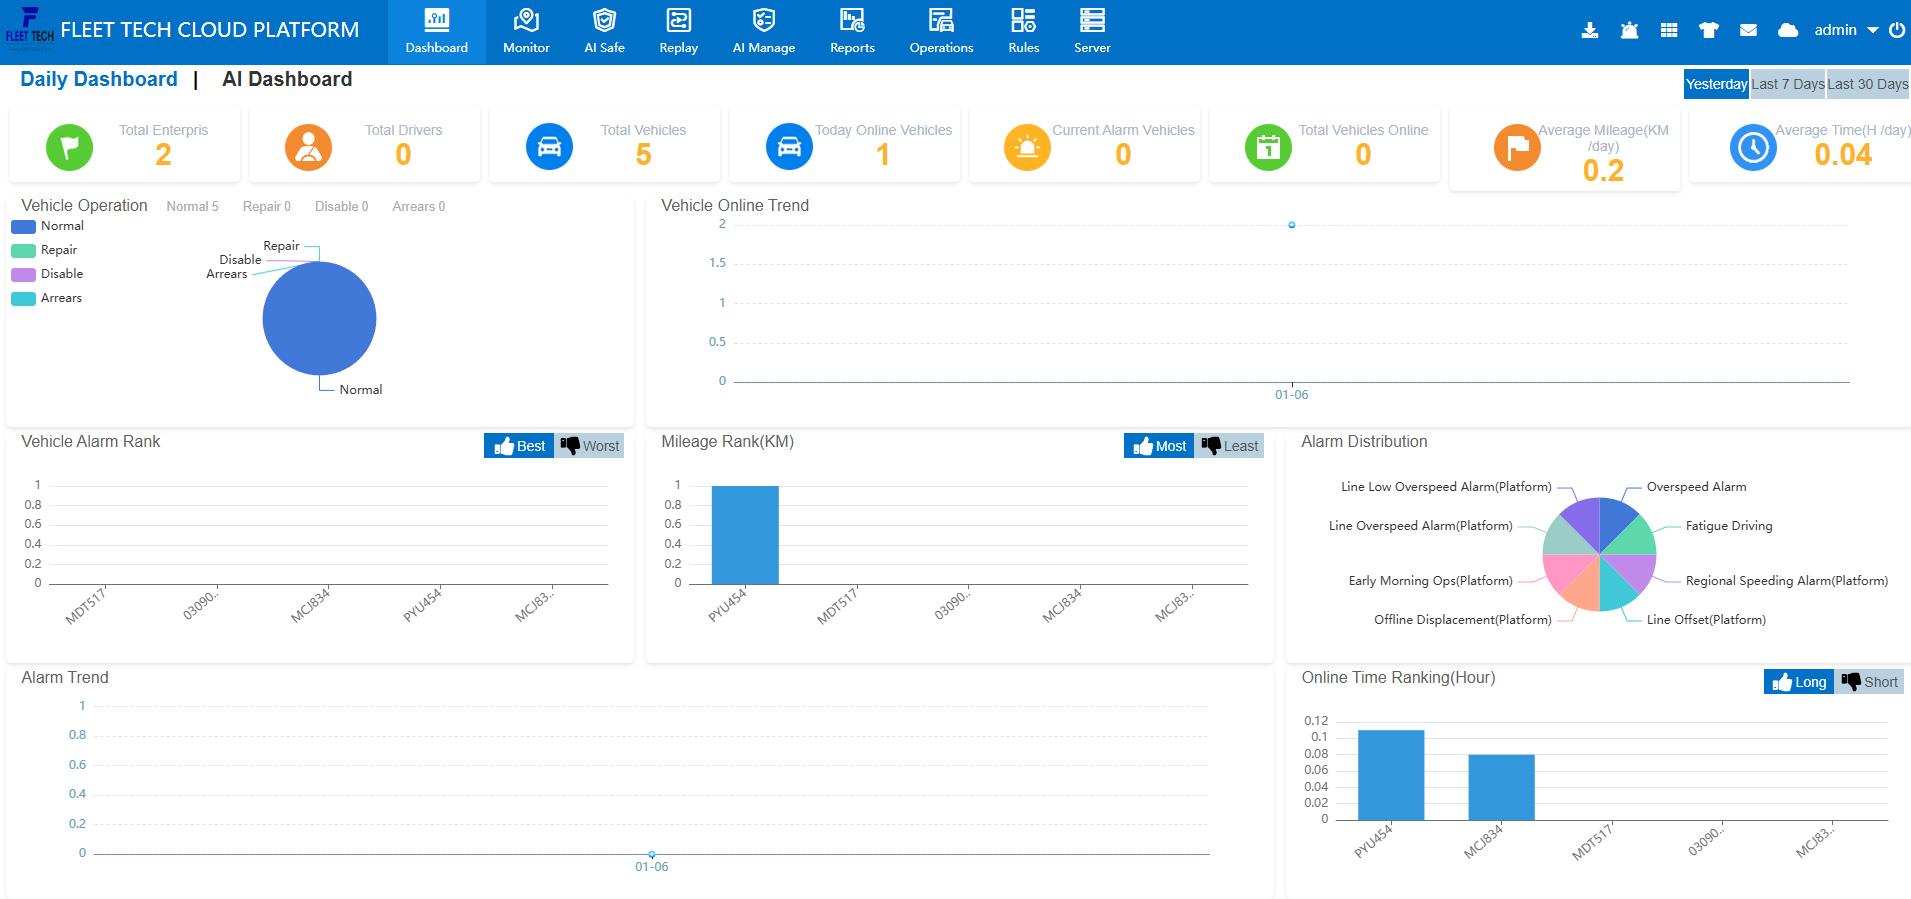
Task: Expand the admin user dropdown arrow
Action: (x=1873, y=31)
